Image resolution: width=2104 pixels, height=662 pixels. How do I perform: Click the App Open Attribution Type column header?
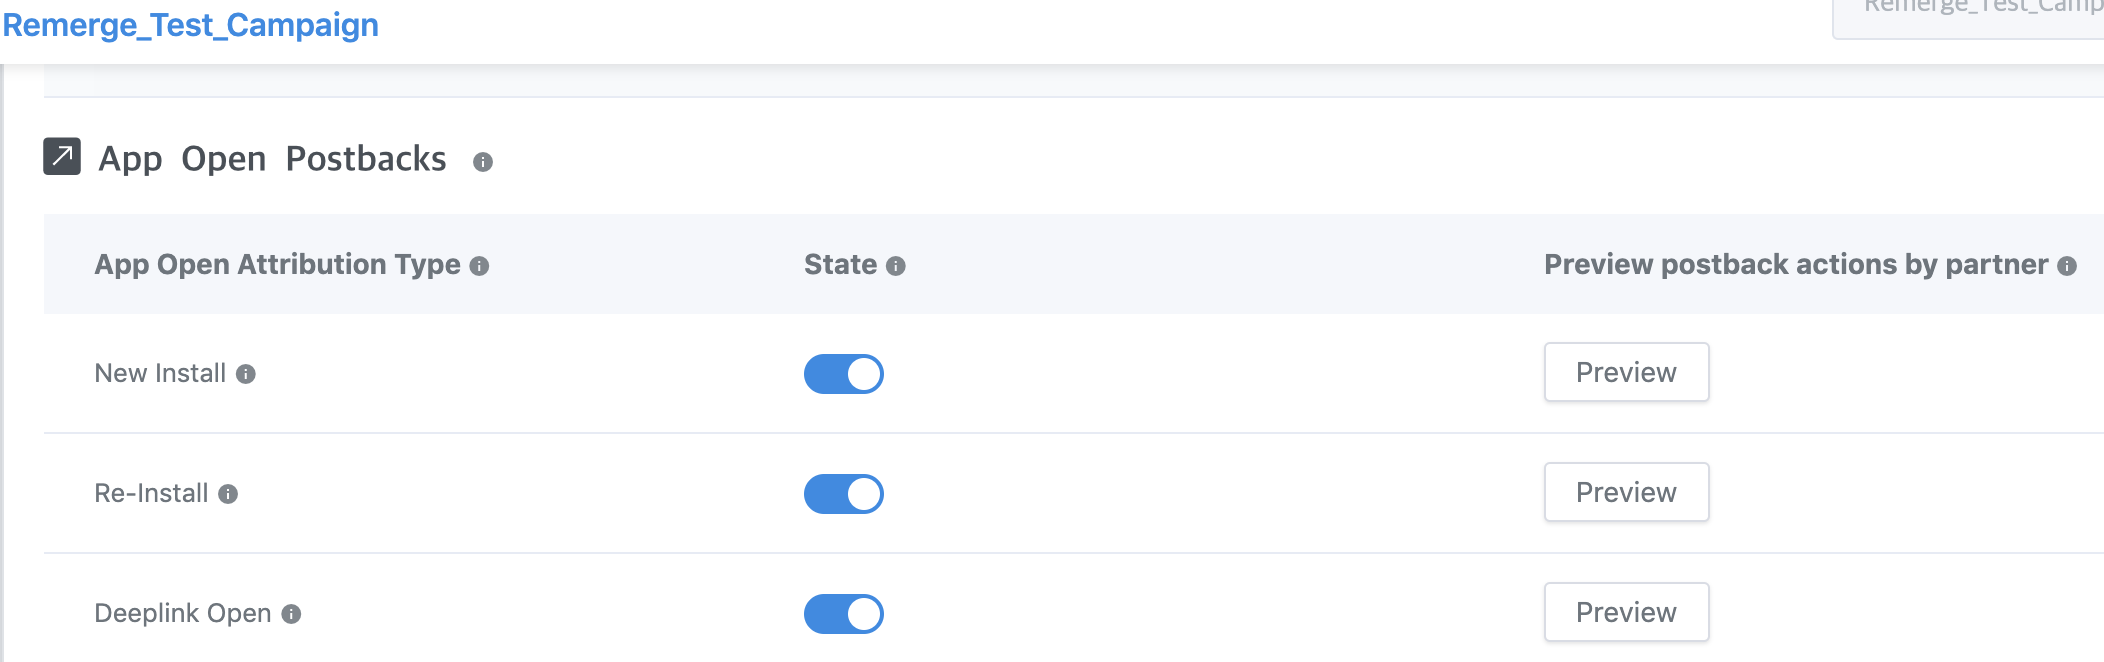point(277,264)
